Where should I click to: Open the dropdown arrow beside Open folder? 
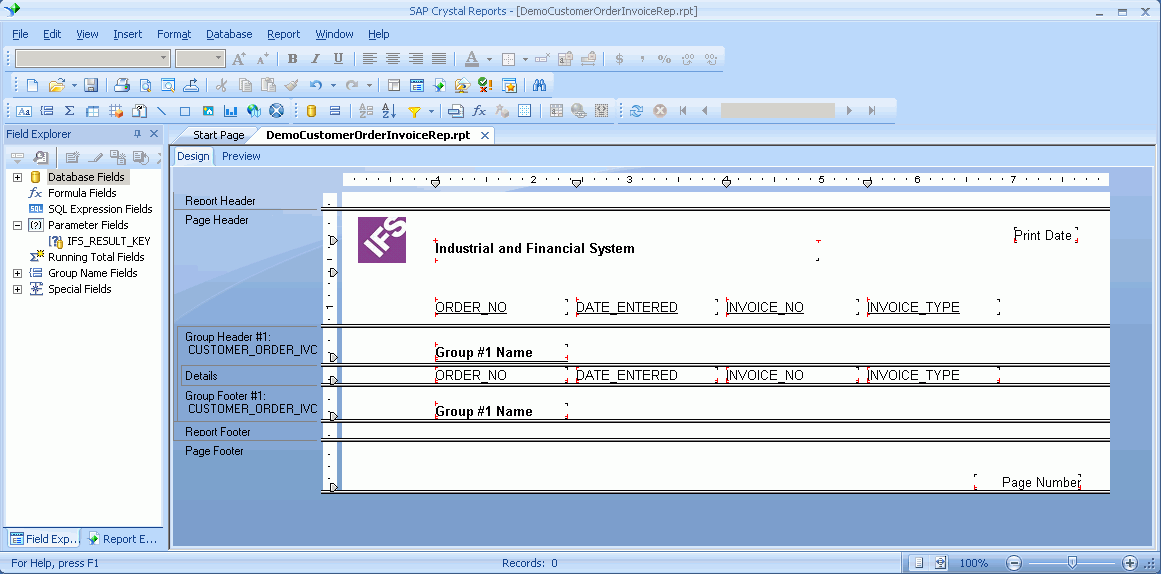(x=74, y=85)
